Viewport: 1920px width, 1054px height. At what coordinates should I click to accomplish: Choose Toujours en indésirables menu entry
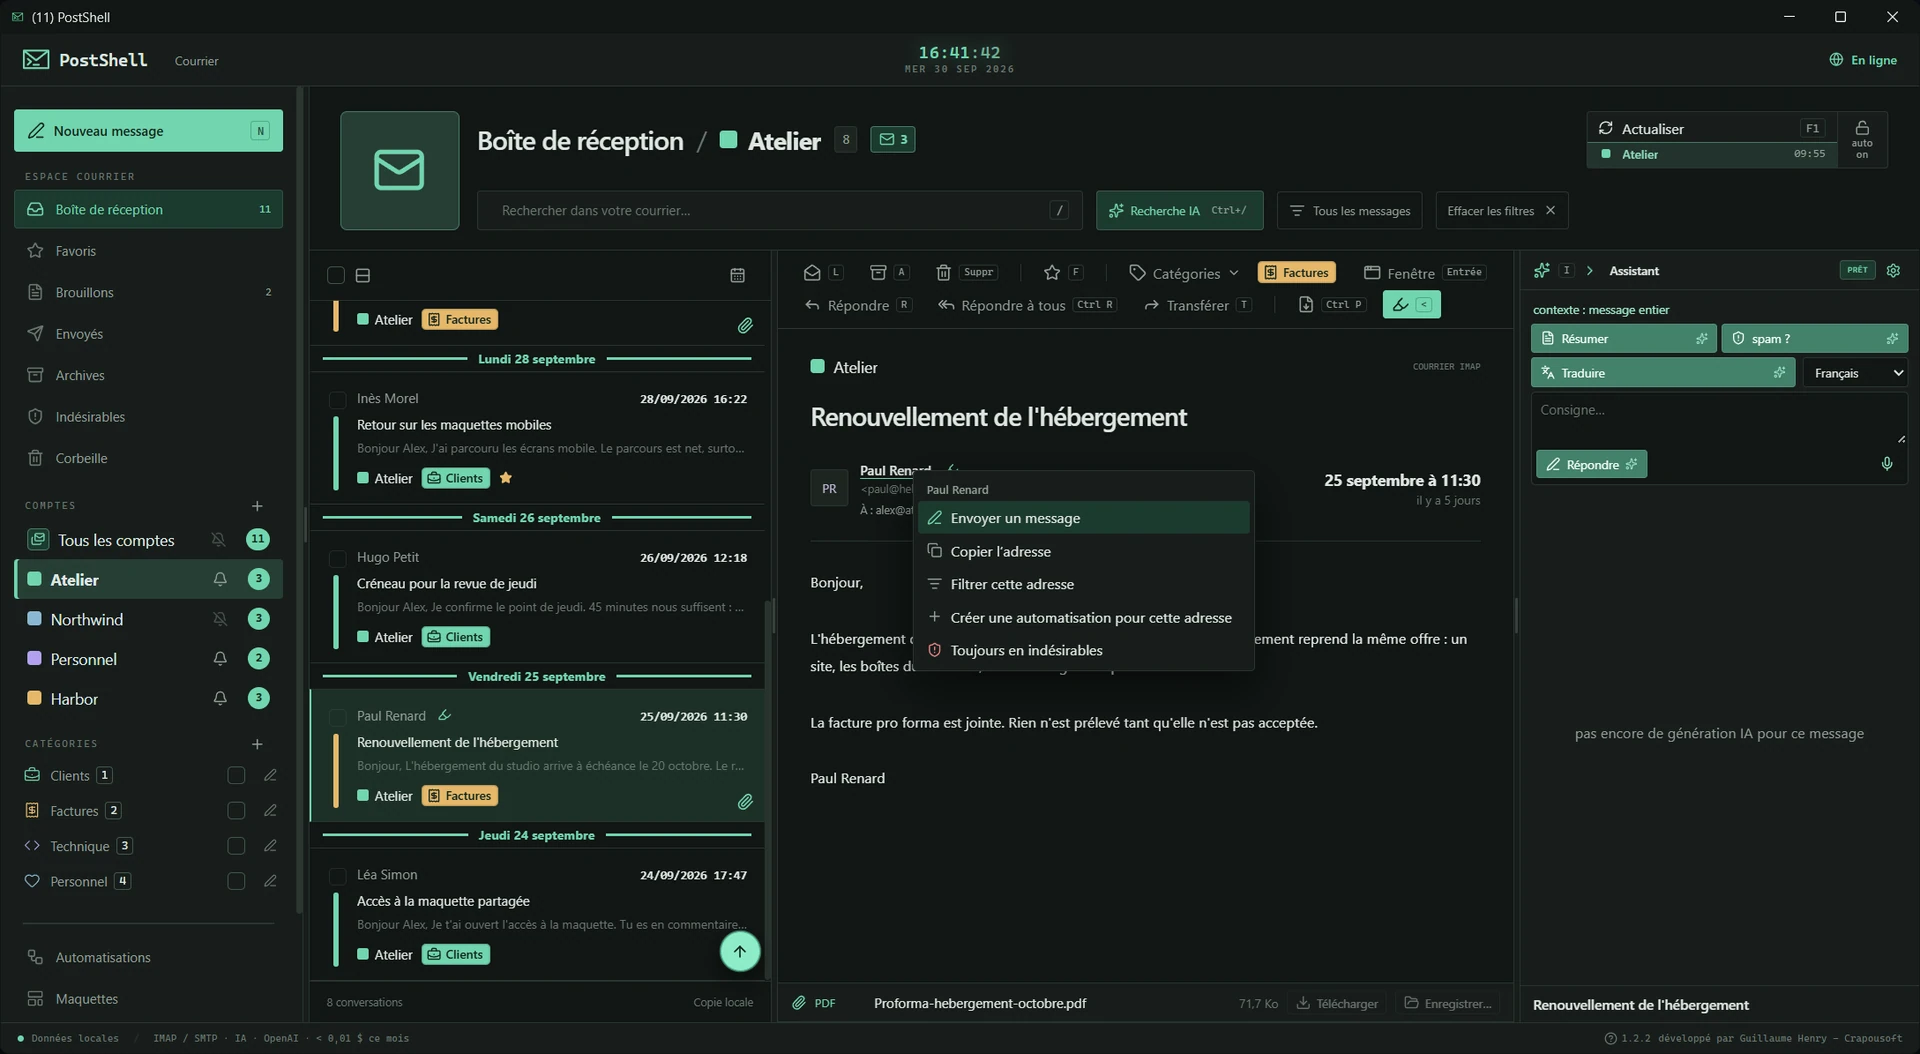[1084, 650]
